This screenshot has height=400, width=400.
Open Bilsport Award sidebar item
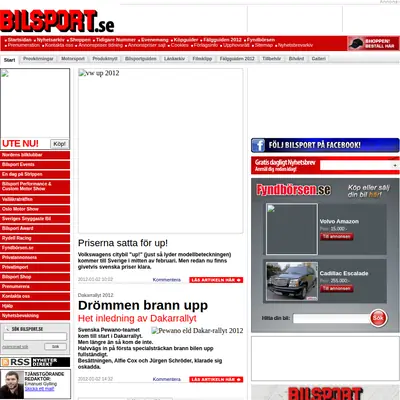point(35,229)
